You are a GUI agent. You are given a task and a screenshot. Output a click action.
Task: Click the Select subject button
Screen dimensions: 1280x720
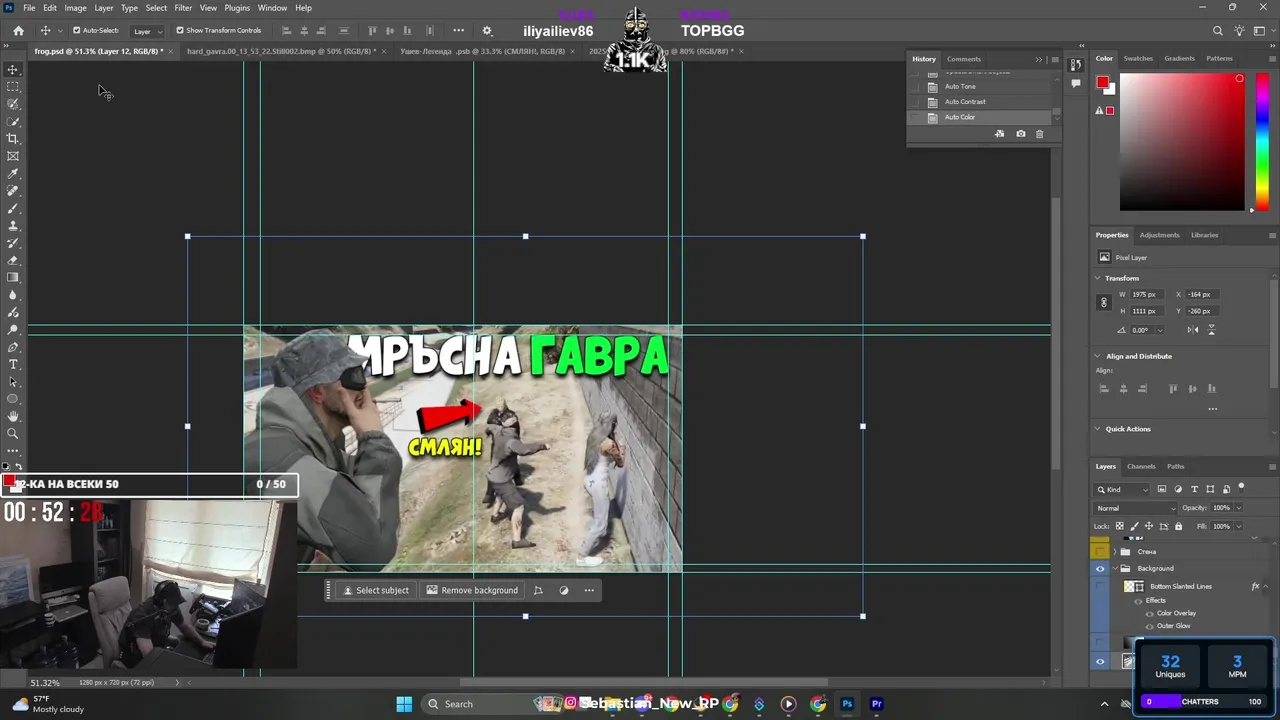[376, 590]
